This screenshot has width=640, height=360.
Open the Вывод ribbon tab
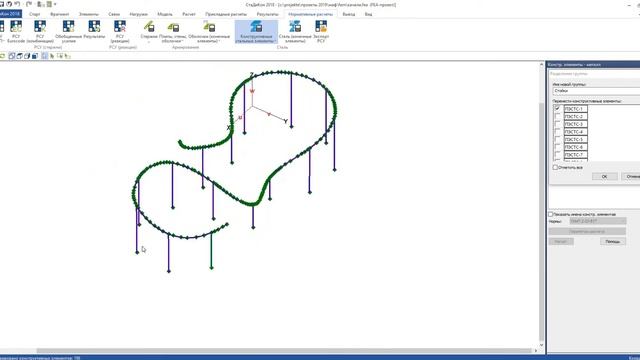click(x=349, y=14)
